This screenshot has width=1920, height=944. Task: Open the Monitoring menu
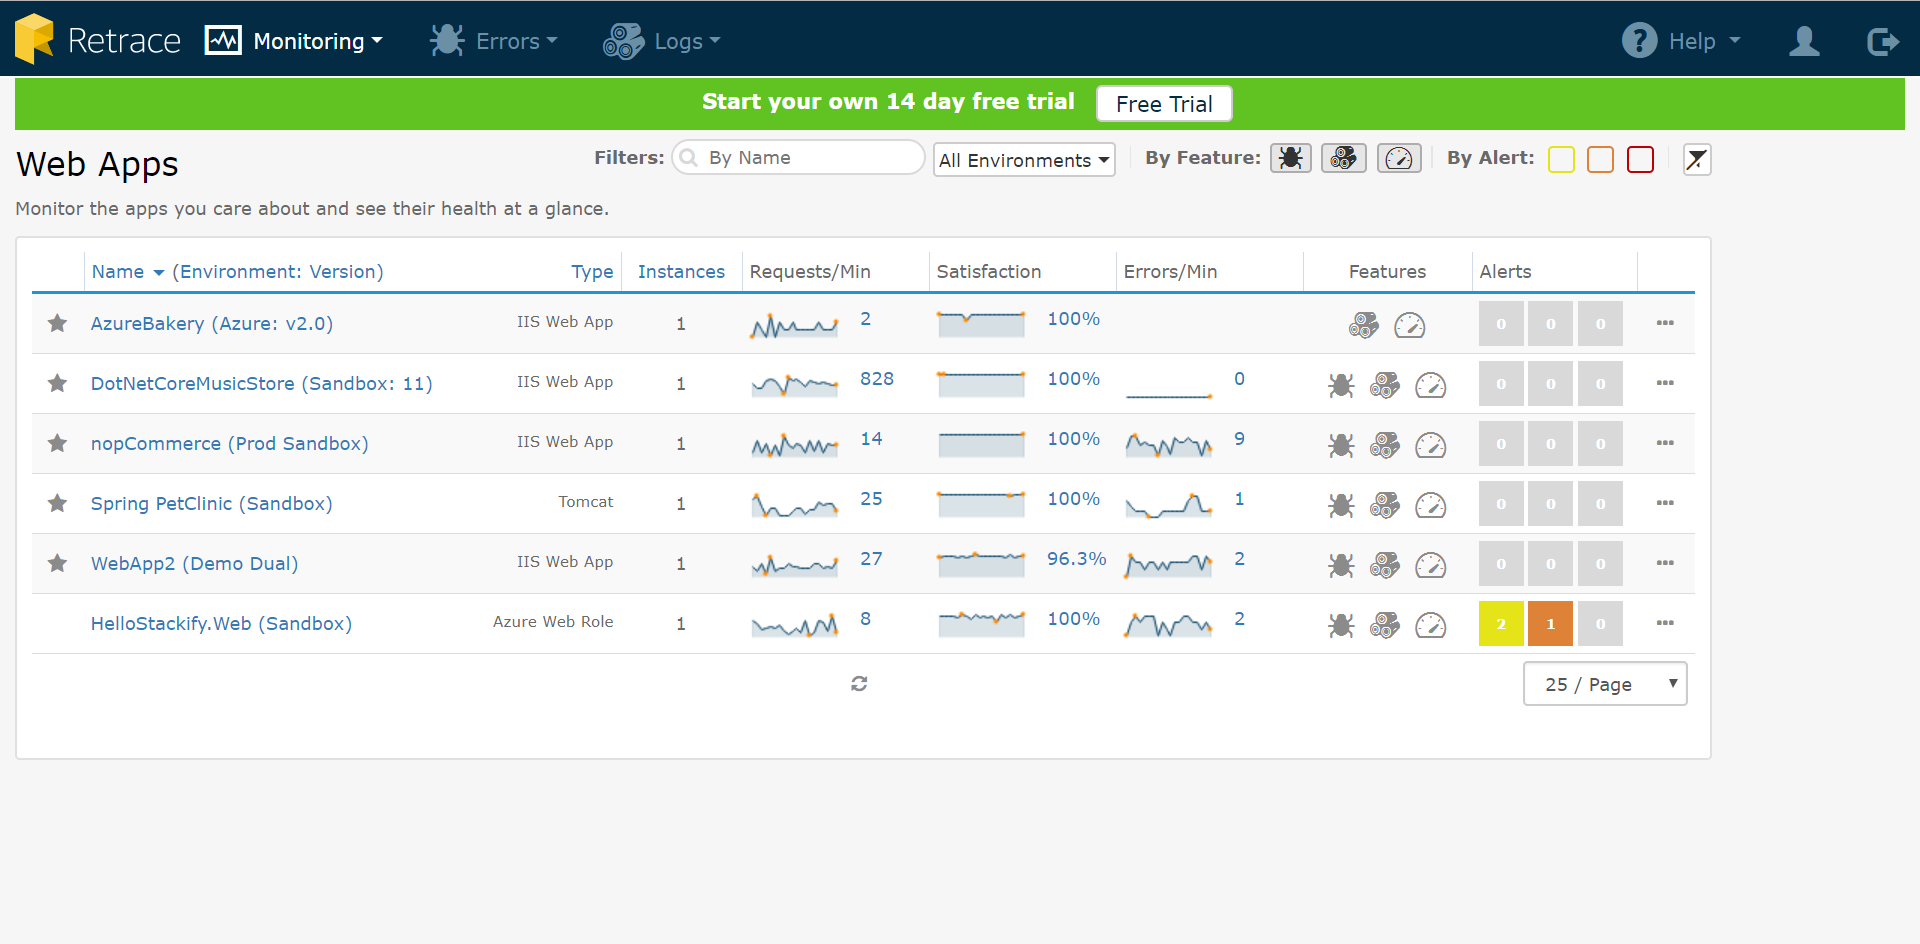(294, 41)
